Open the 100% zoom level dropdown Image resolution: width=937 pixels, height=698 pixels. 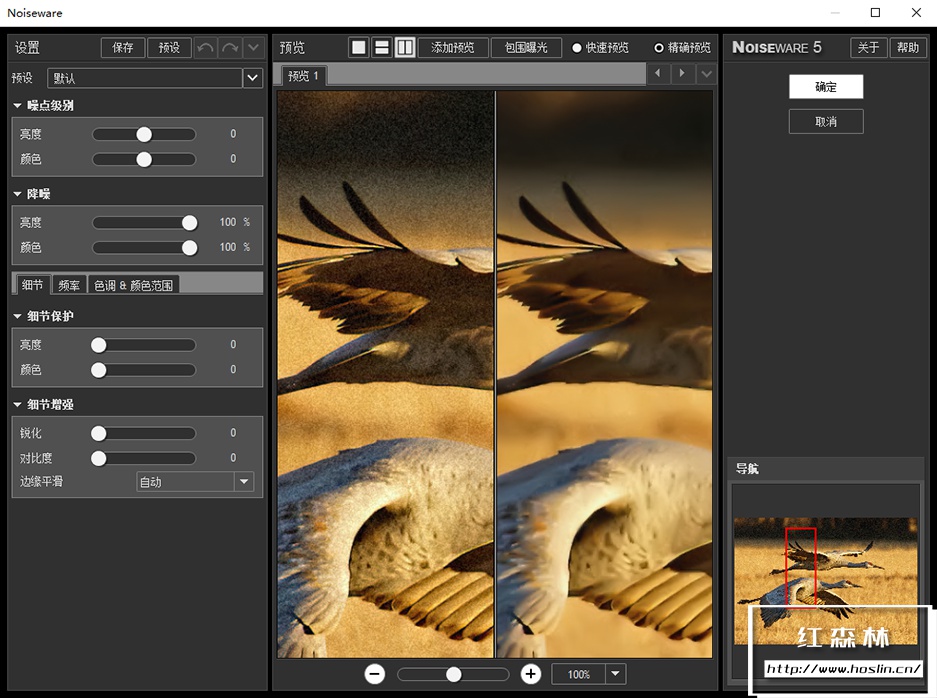pyautogui.click(x=615, y=674)
